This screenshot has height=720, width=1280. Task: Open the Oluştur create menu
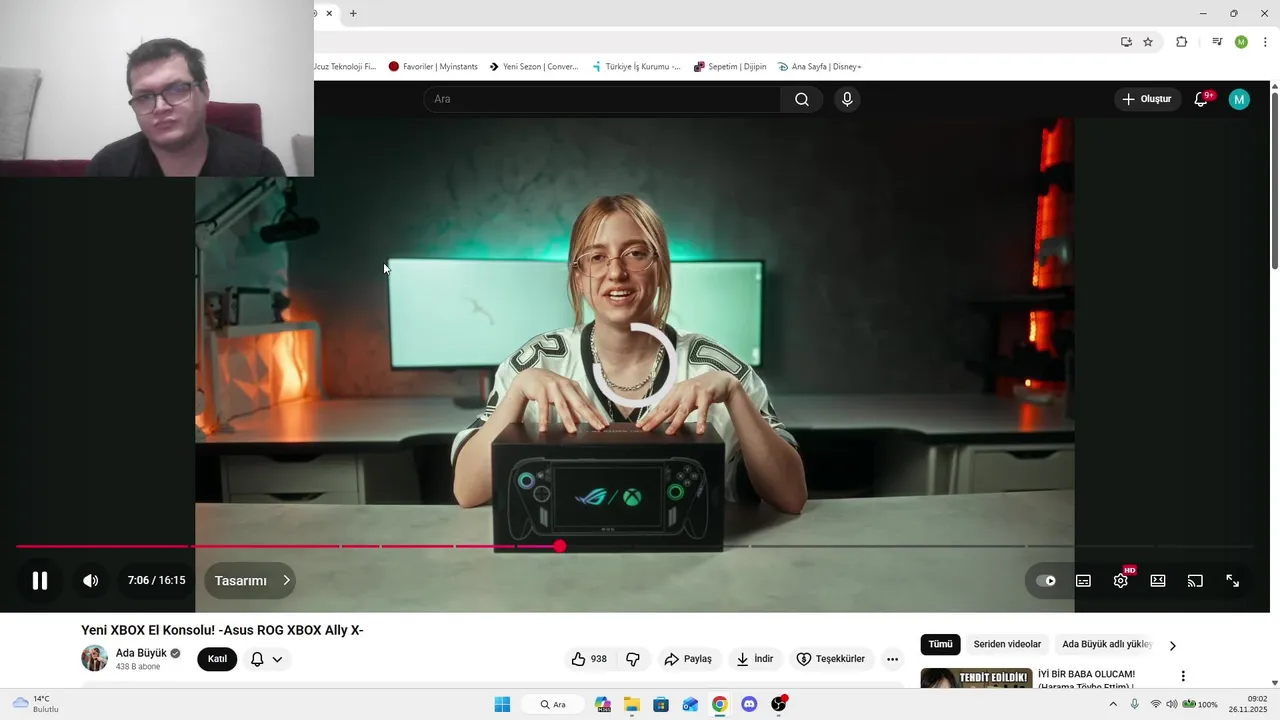click(x=1147, y=99)
